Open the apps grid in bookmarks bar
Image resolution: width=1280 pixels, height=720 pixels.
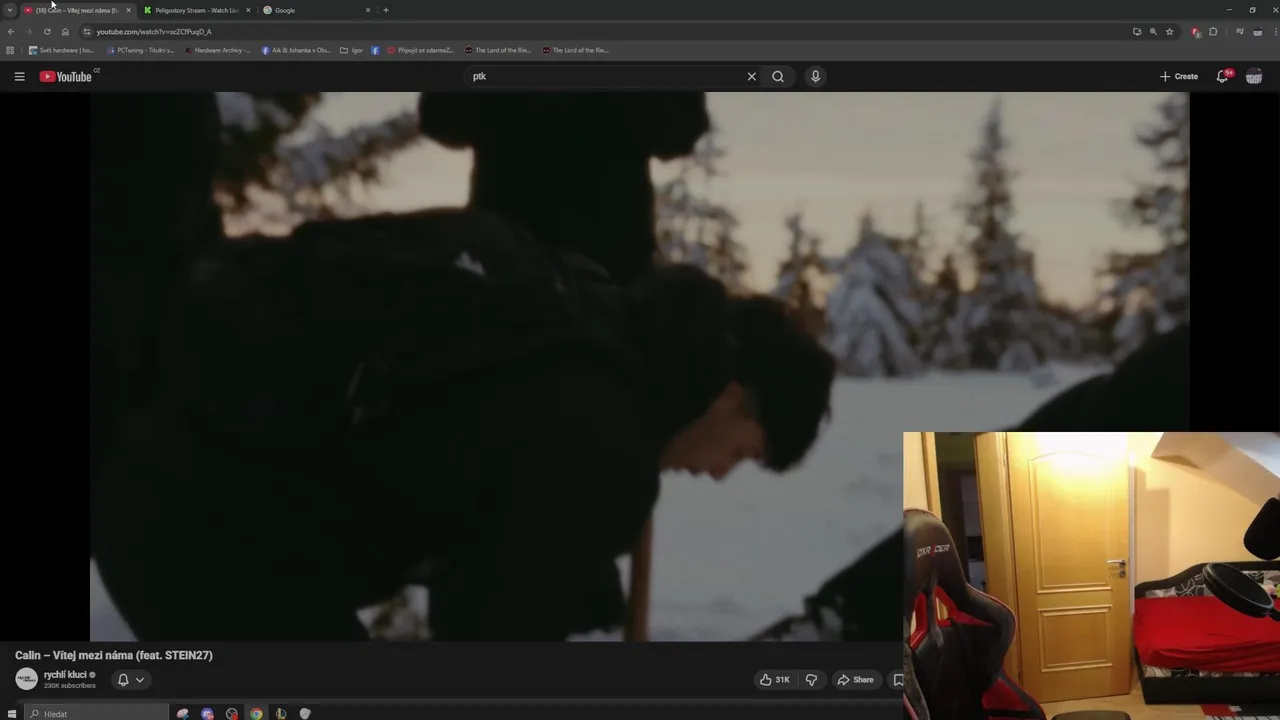(10, 50)
